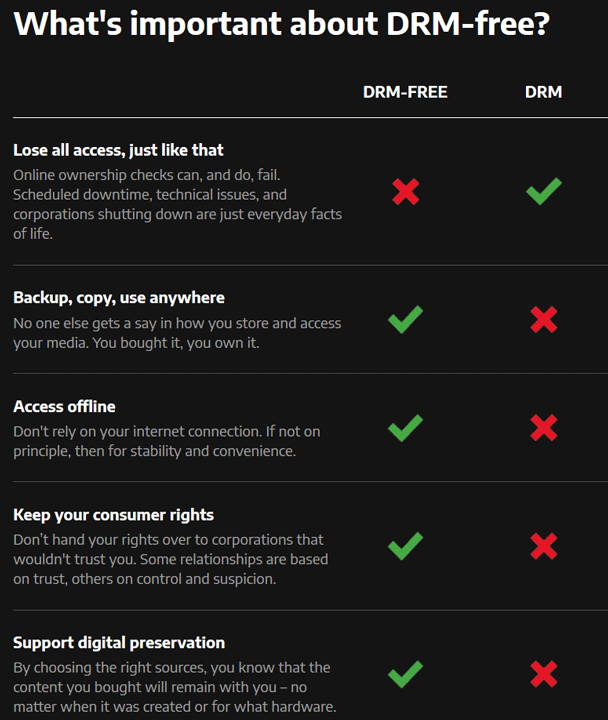Click DRM-free check for Support digital preservation

tap(405, 674)
